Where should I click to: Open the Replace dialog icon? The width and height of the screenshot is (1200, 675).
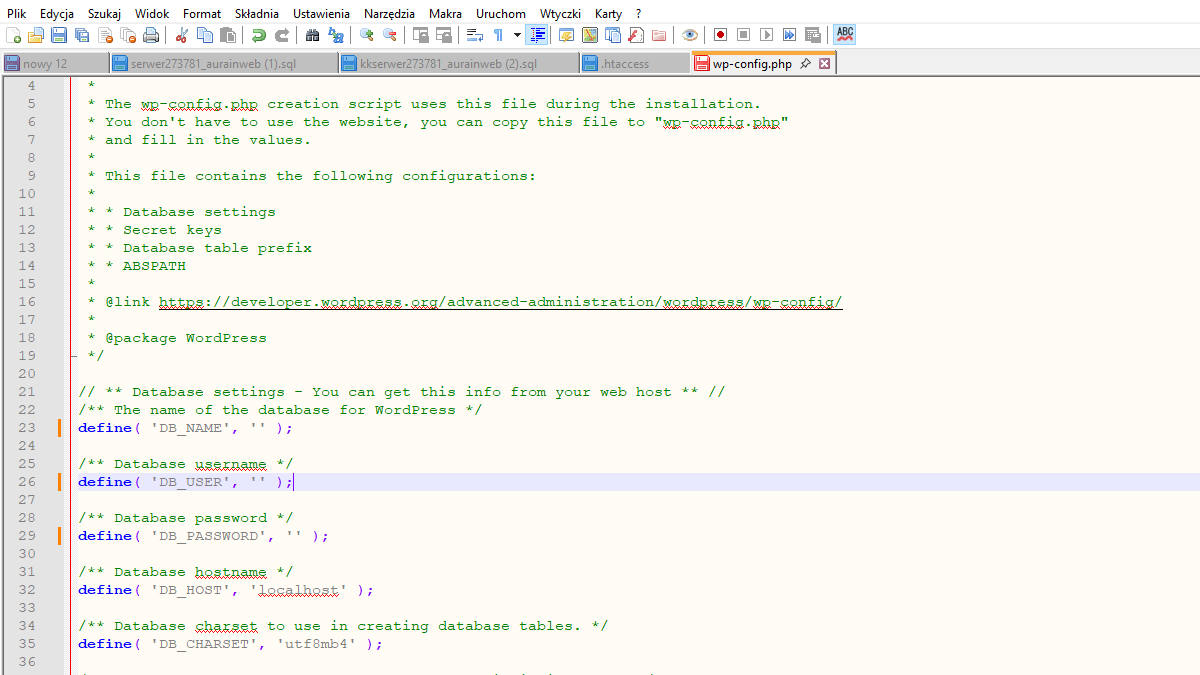click(335, 35)
